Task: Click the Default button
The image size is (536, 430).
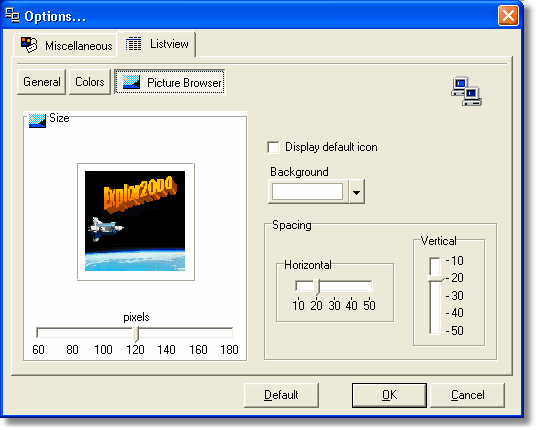Action: 281,395
